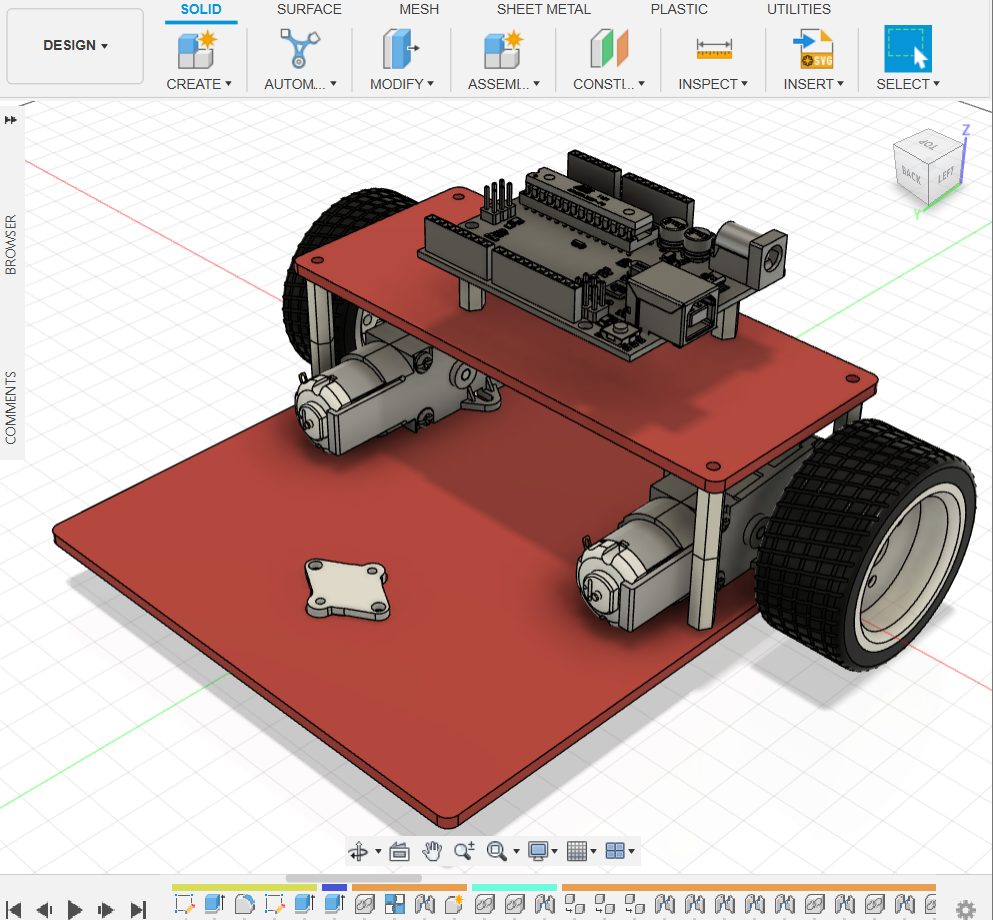Click the Insert SVG icon
The width and height of the screenshot is (993, 920).
pyautogui.click(x=812, y=49)
